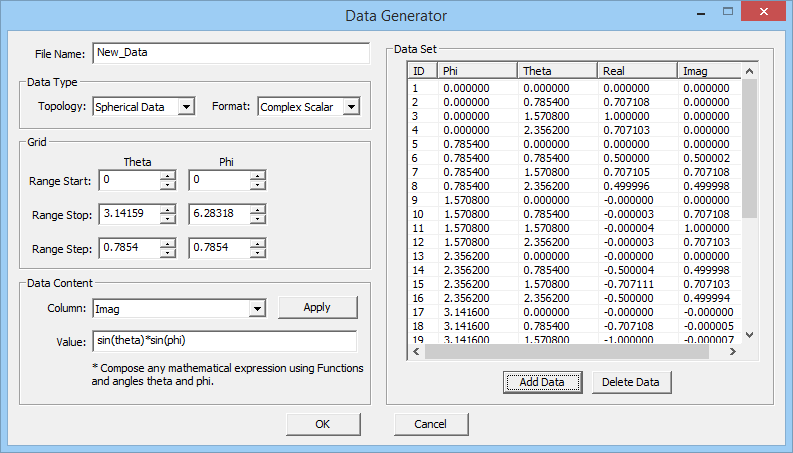Click the Apply button
This screenshot has height=453, width=793.
[x=317, y=308]
